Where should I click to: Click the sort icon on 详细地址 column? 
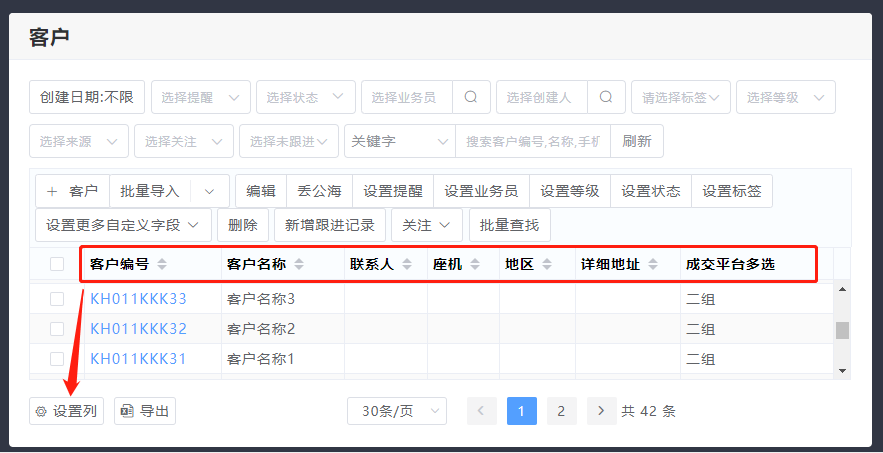pos(653,265)
